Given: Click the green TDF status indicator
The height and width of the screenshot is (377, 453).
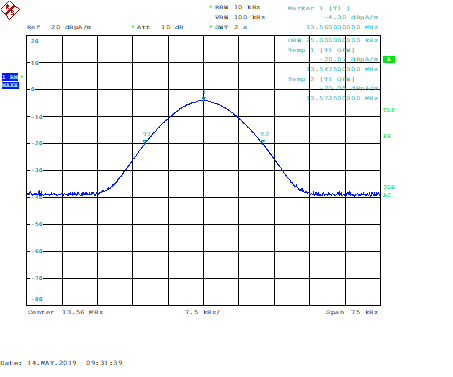Looking at the screenshot, I should 389,110.
